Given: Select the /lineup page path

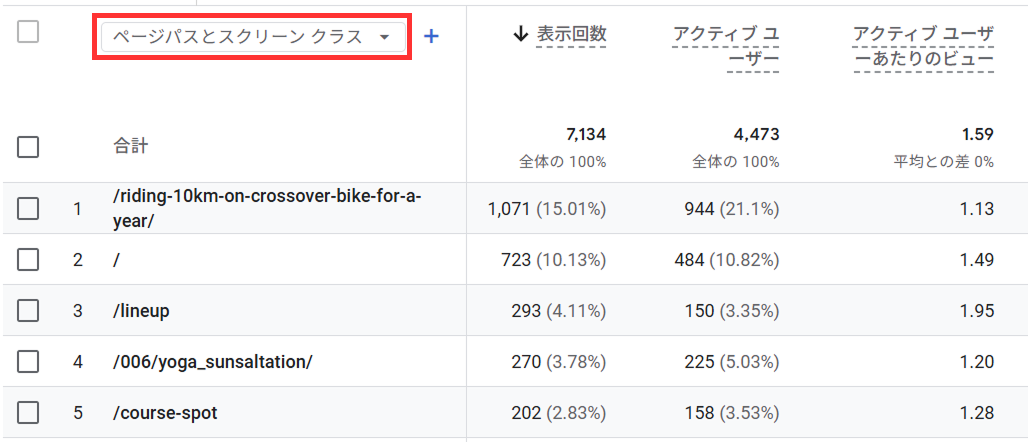Looking at the screenshot, I should click(x=141, y=311).
